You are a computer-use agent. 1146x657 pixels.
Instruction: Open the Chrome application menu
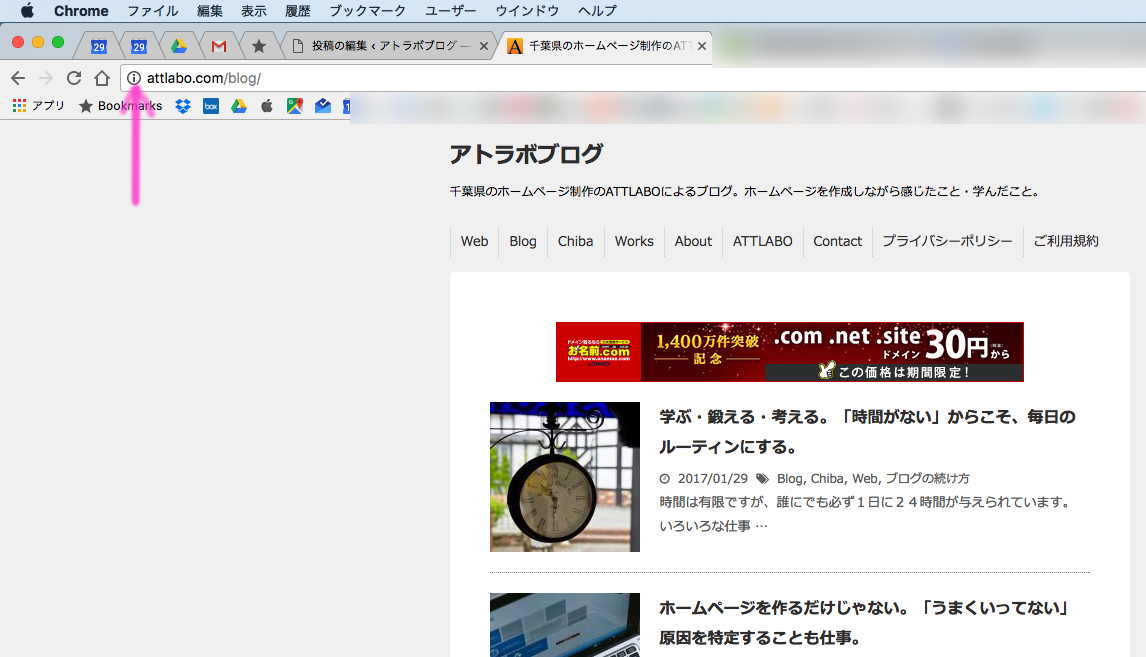(x=81, y=11)
